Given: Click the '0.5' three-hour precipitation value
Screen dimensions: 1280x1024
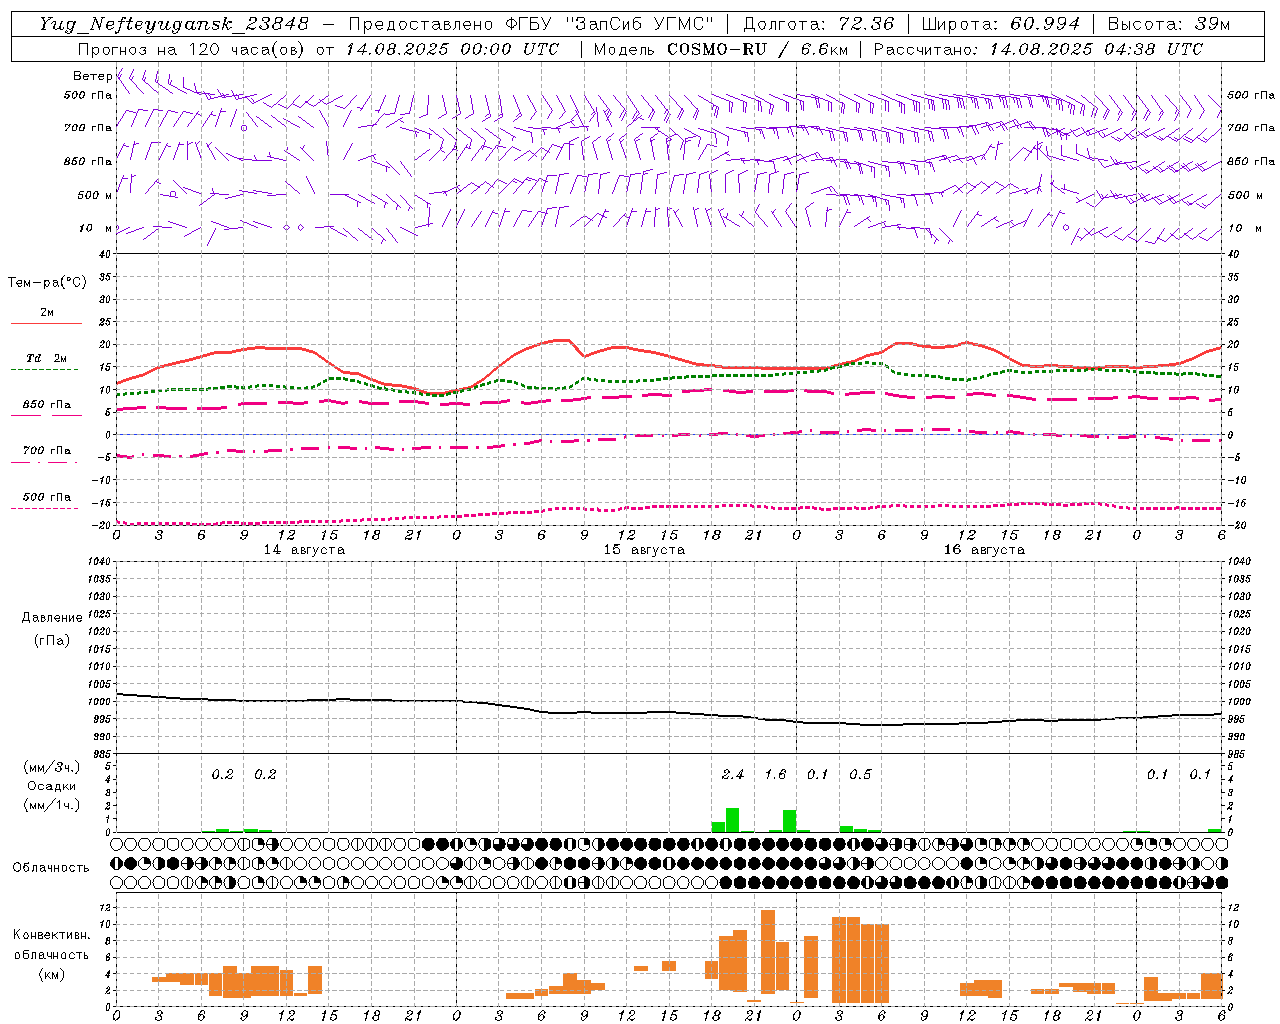Looking at the screenshot, I should click(x=860, y=775).
